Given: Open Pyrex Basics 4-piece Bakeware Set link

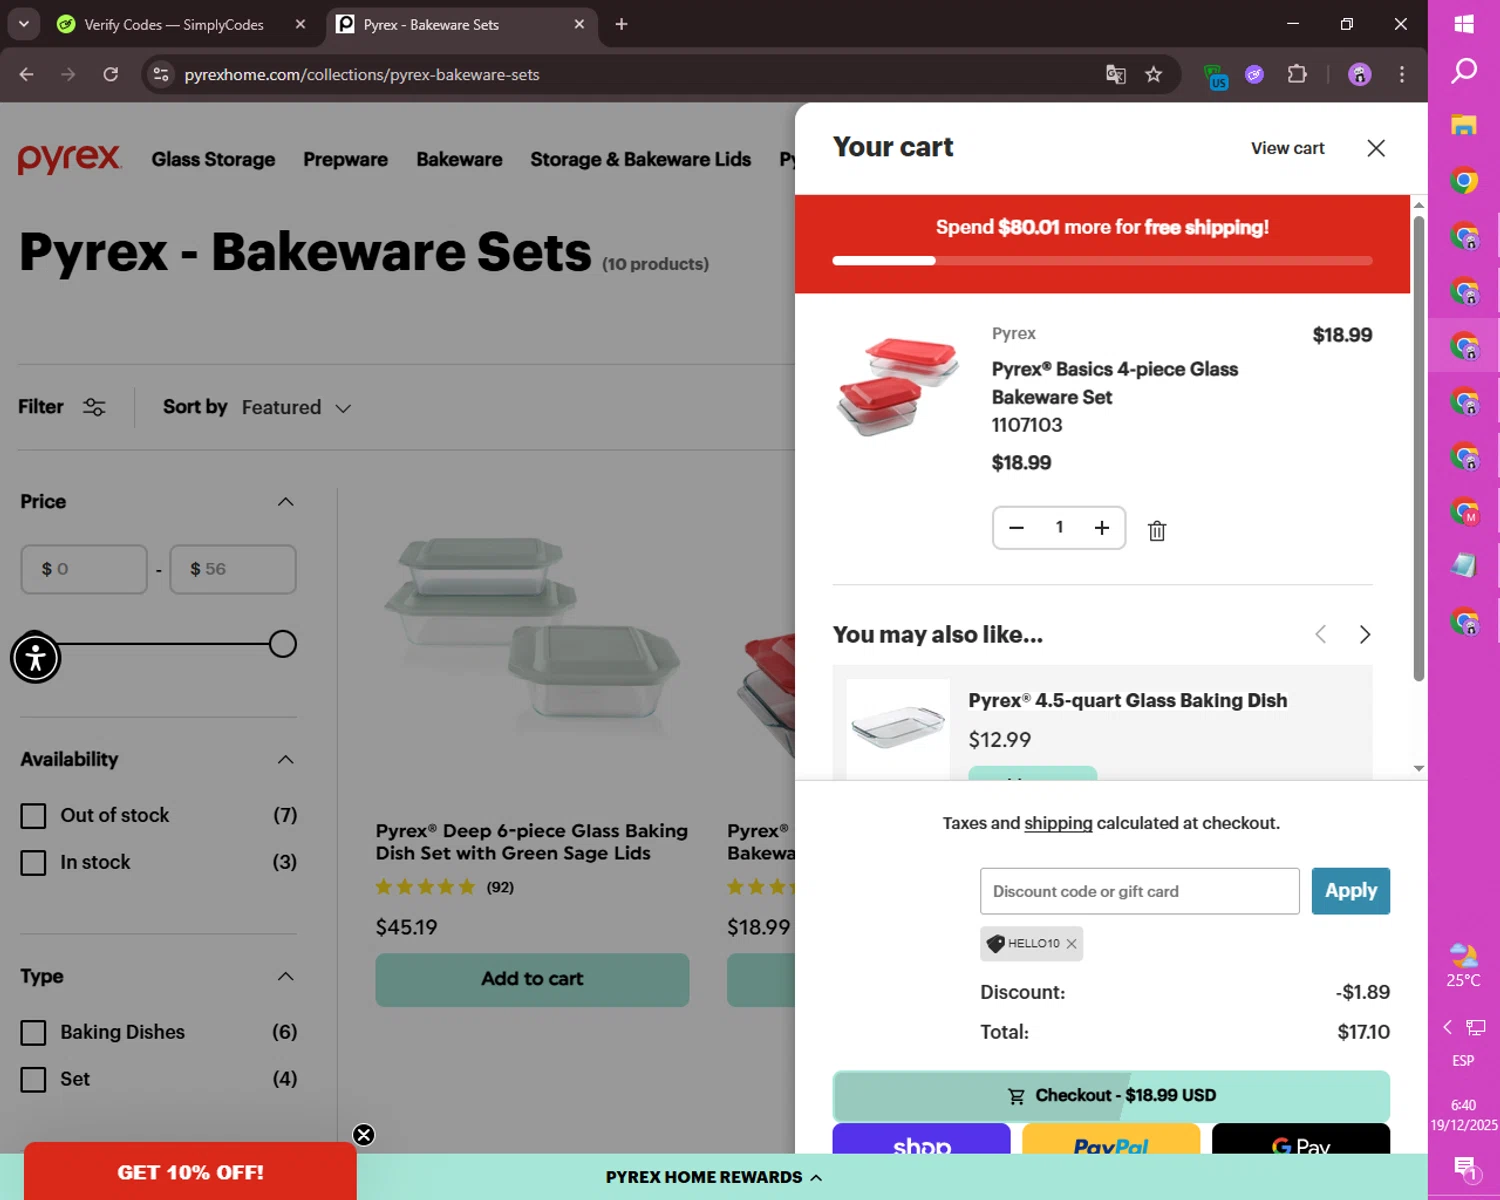Looking at the screenshot, I should pyautogui.click(x=1114, y=383).
